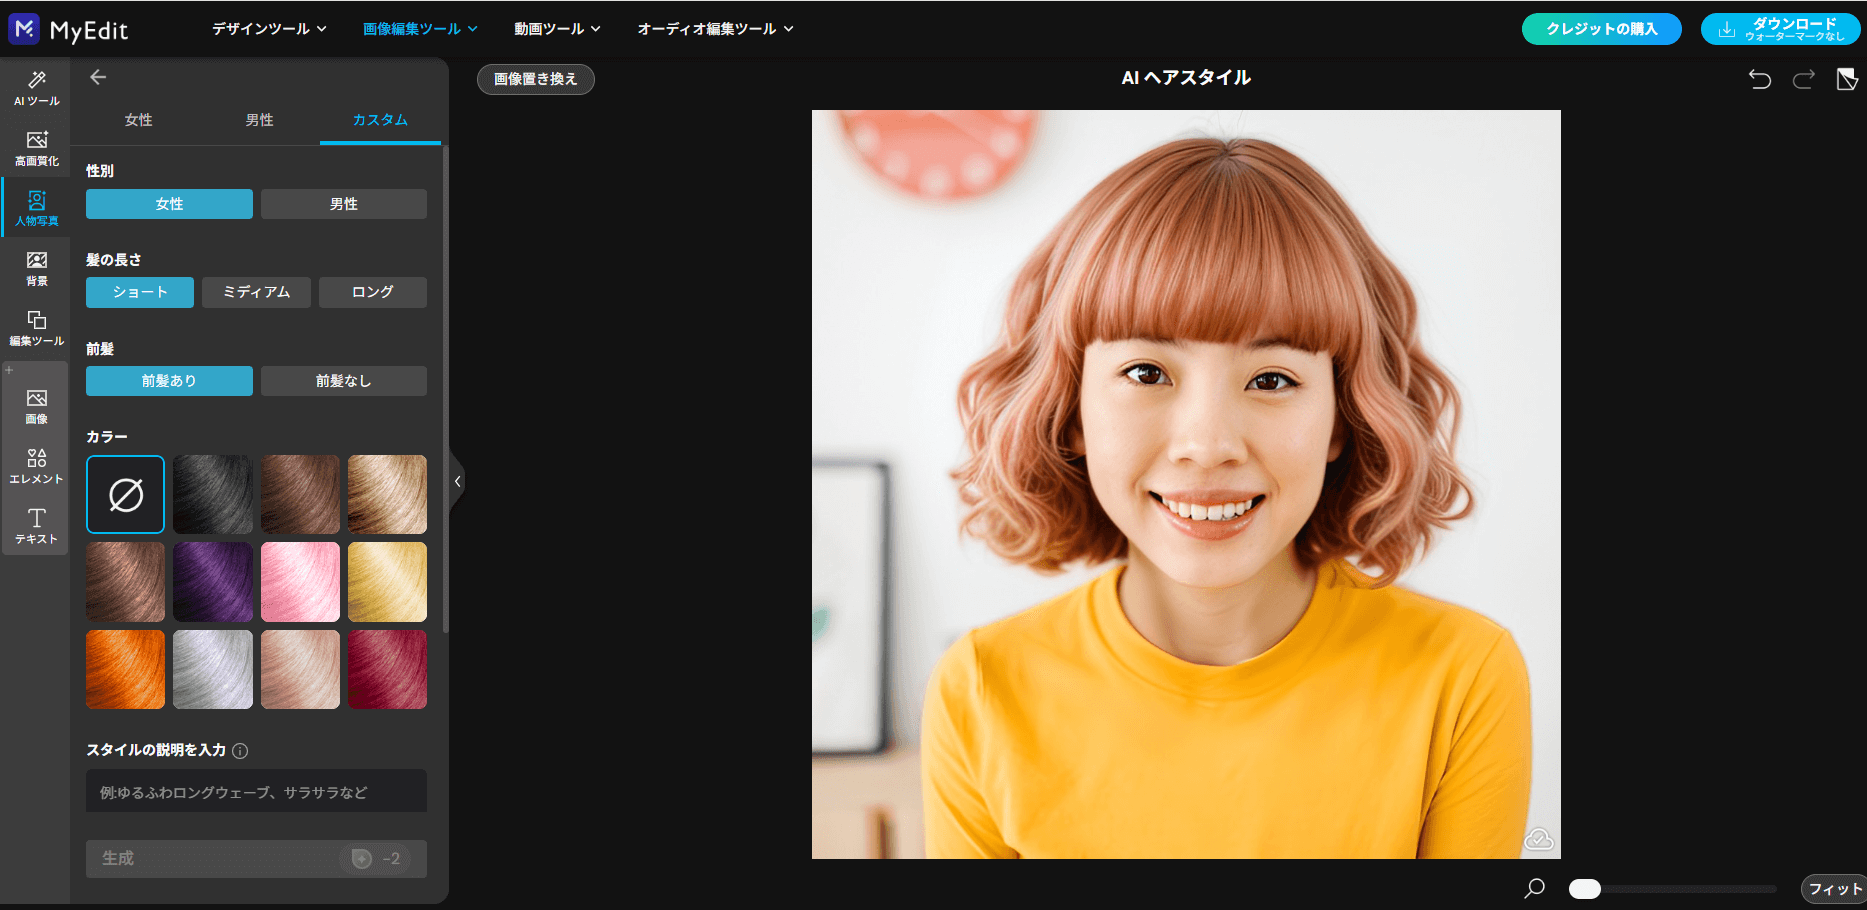
Task: Select 前髪なし bangs option
Action: 343,381
